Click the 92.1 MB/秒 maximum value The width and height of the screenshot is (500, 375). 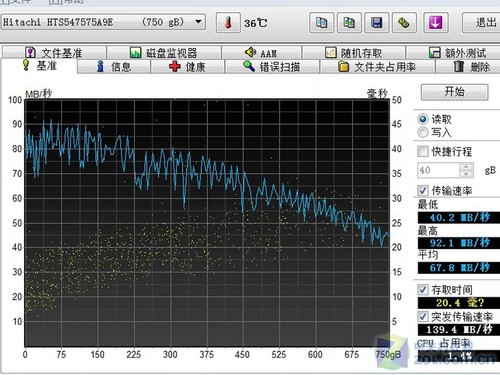[x=459, y=243]
